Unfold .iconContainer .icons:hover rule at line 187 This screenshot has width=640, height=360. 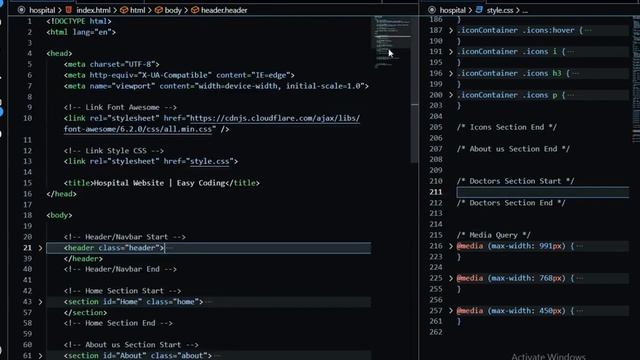pyautogui.click(x=451, y=30)
